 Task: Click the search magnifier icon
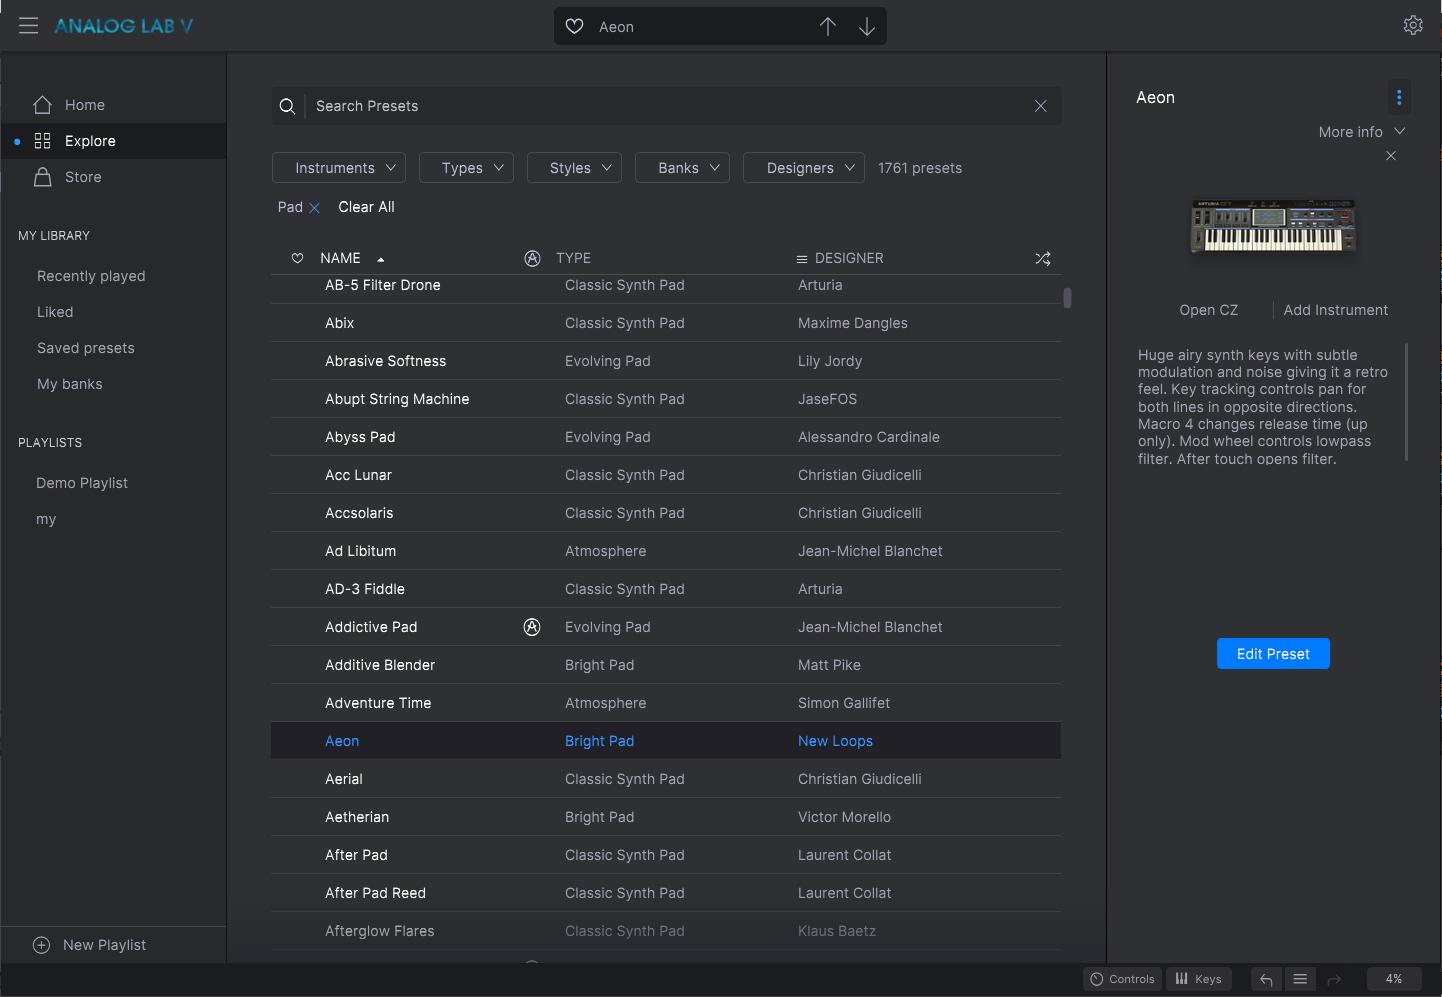click(x=287, y=106)
